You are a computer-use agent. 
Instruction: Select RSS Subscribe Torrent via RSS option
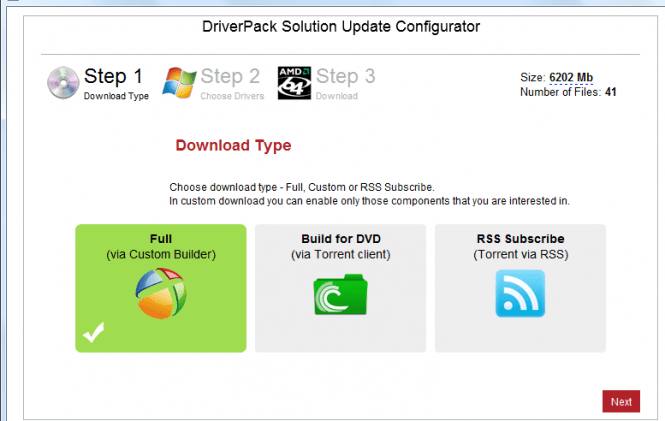(x=520, y=288)
